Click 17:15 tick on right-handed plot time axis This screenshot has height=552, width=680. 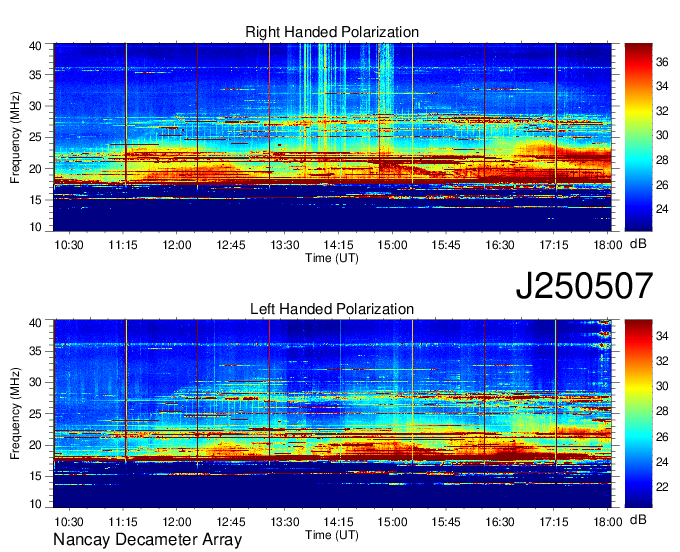[x=554, y=245]
